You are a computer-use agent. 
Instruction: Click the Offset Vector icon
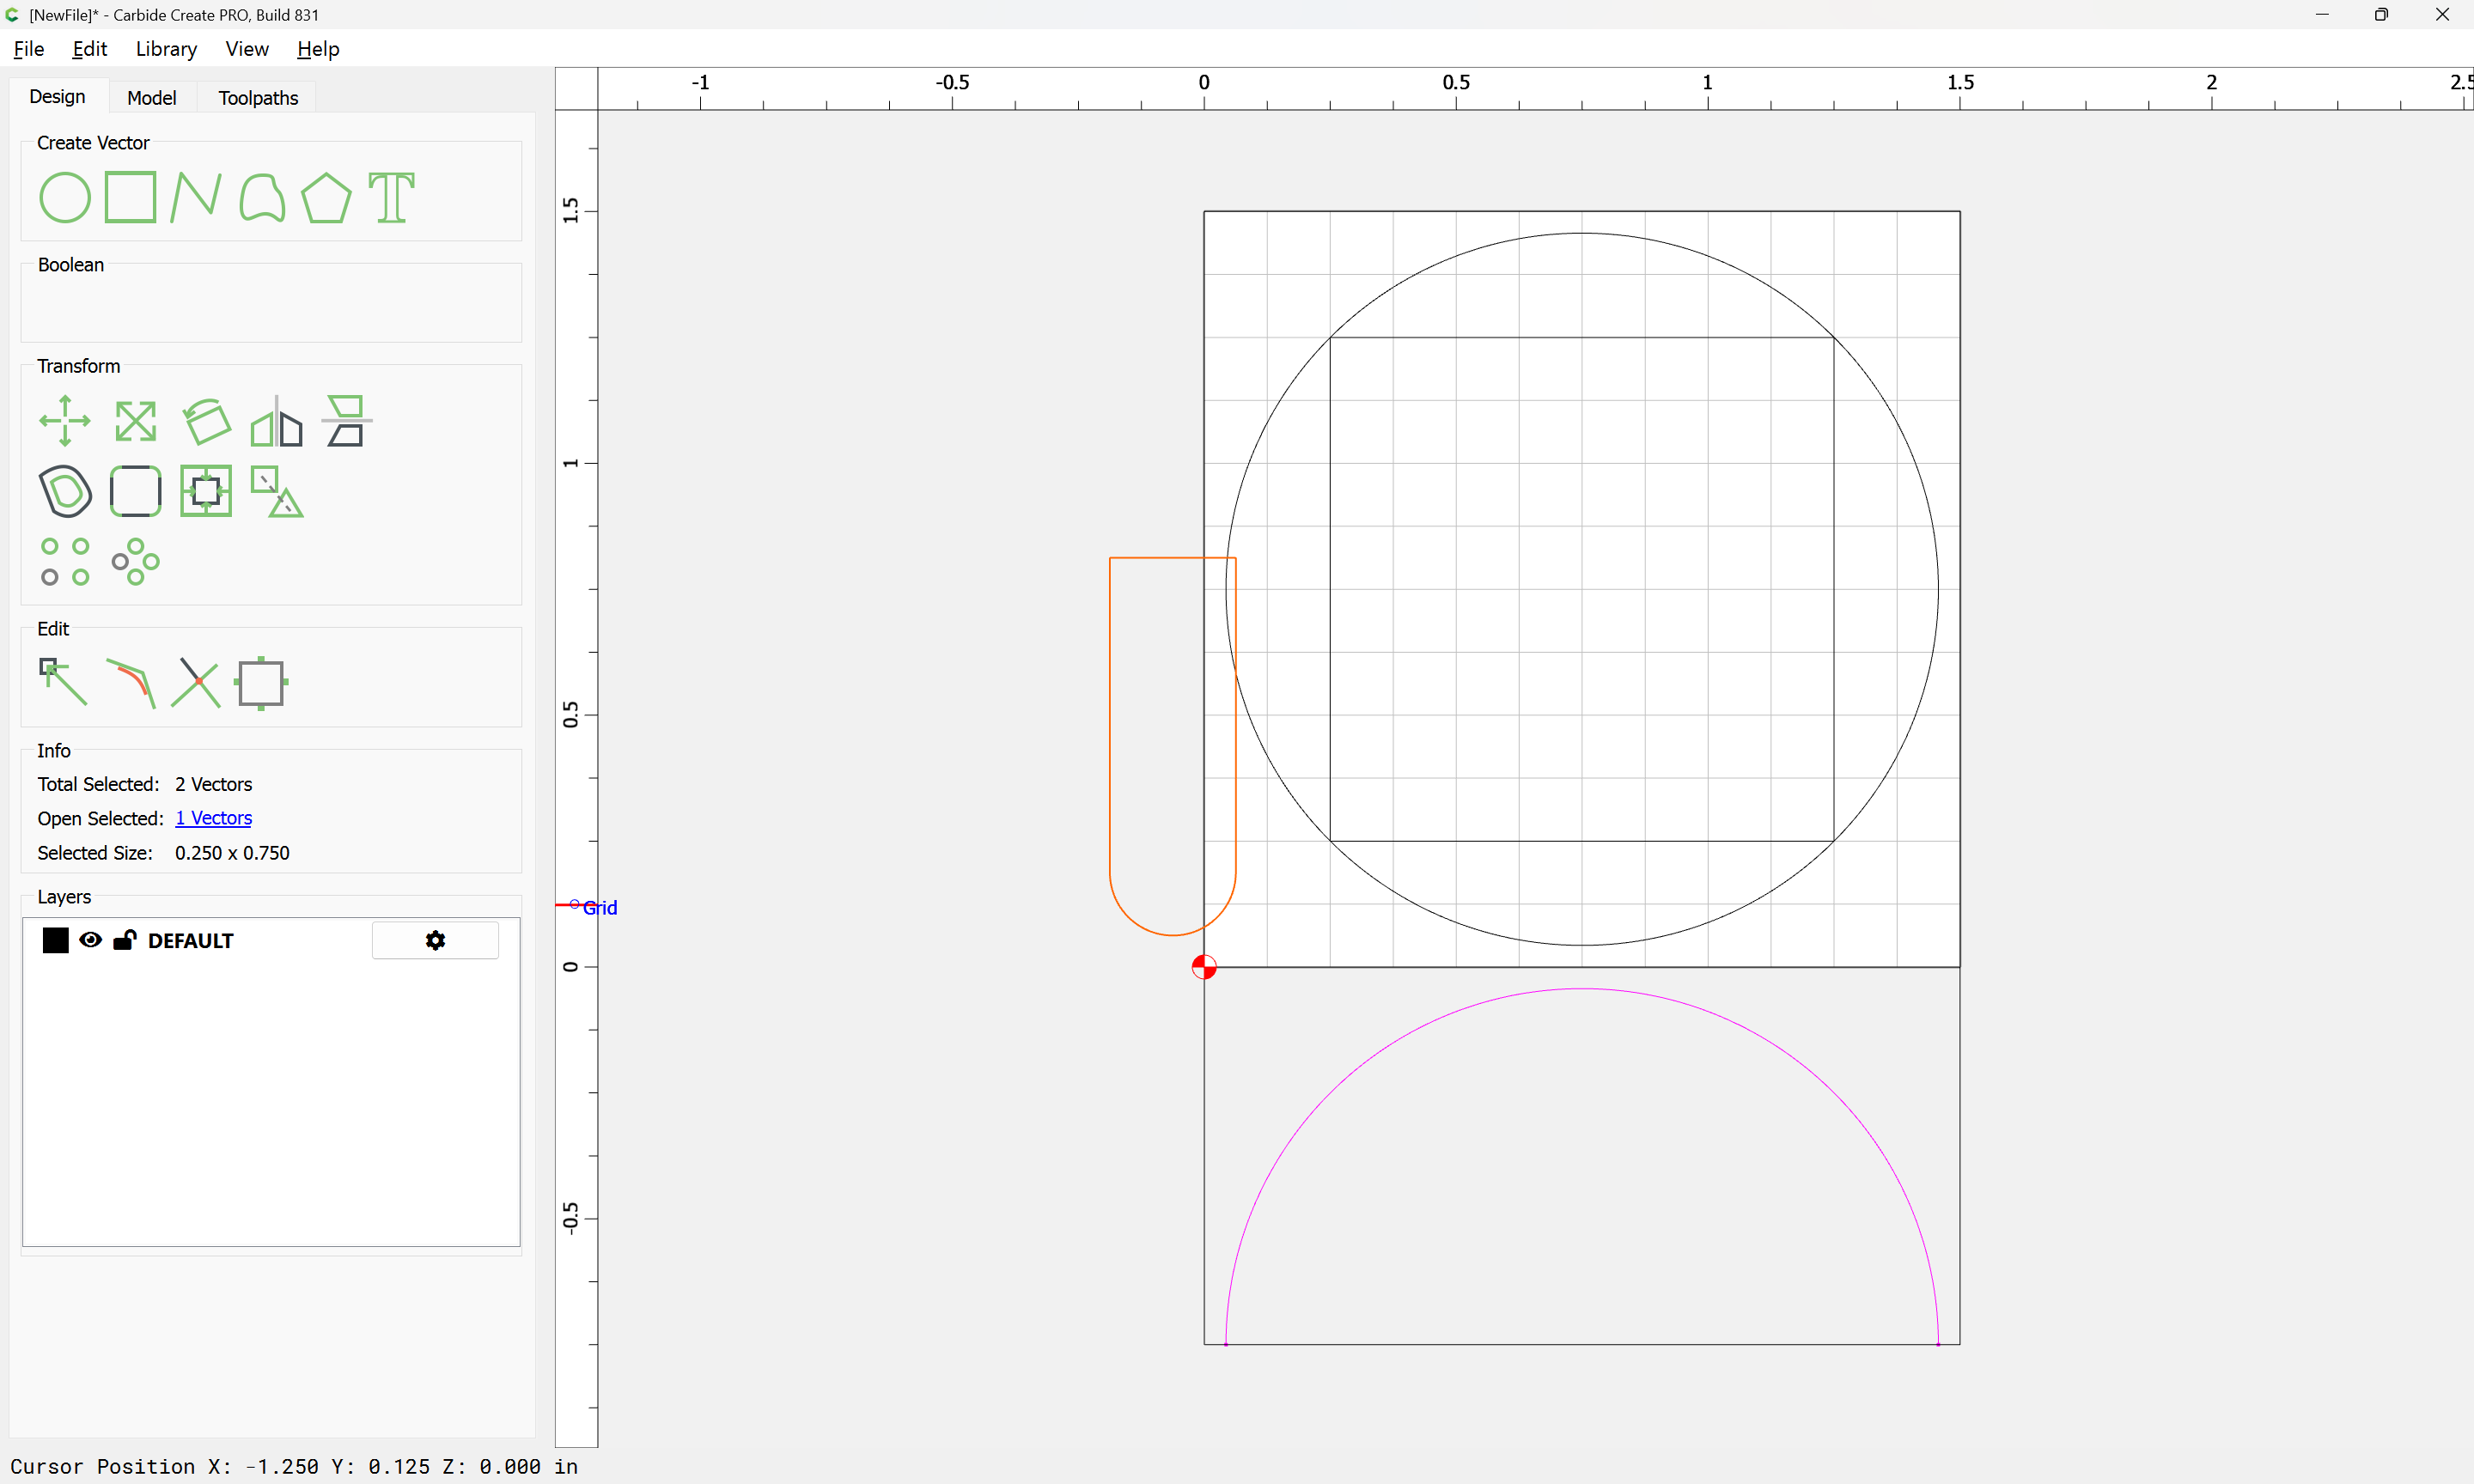(65, 491)
